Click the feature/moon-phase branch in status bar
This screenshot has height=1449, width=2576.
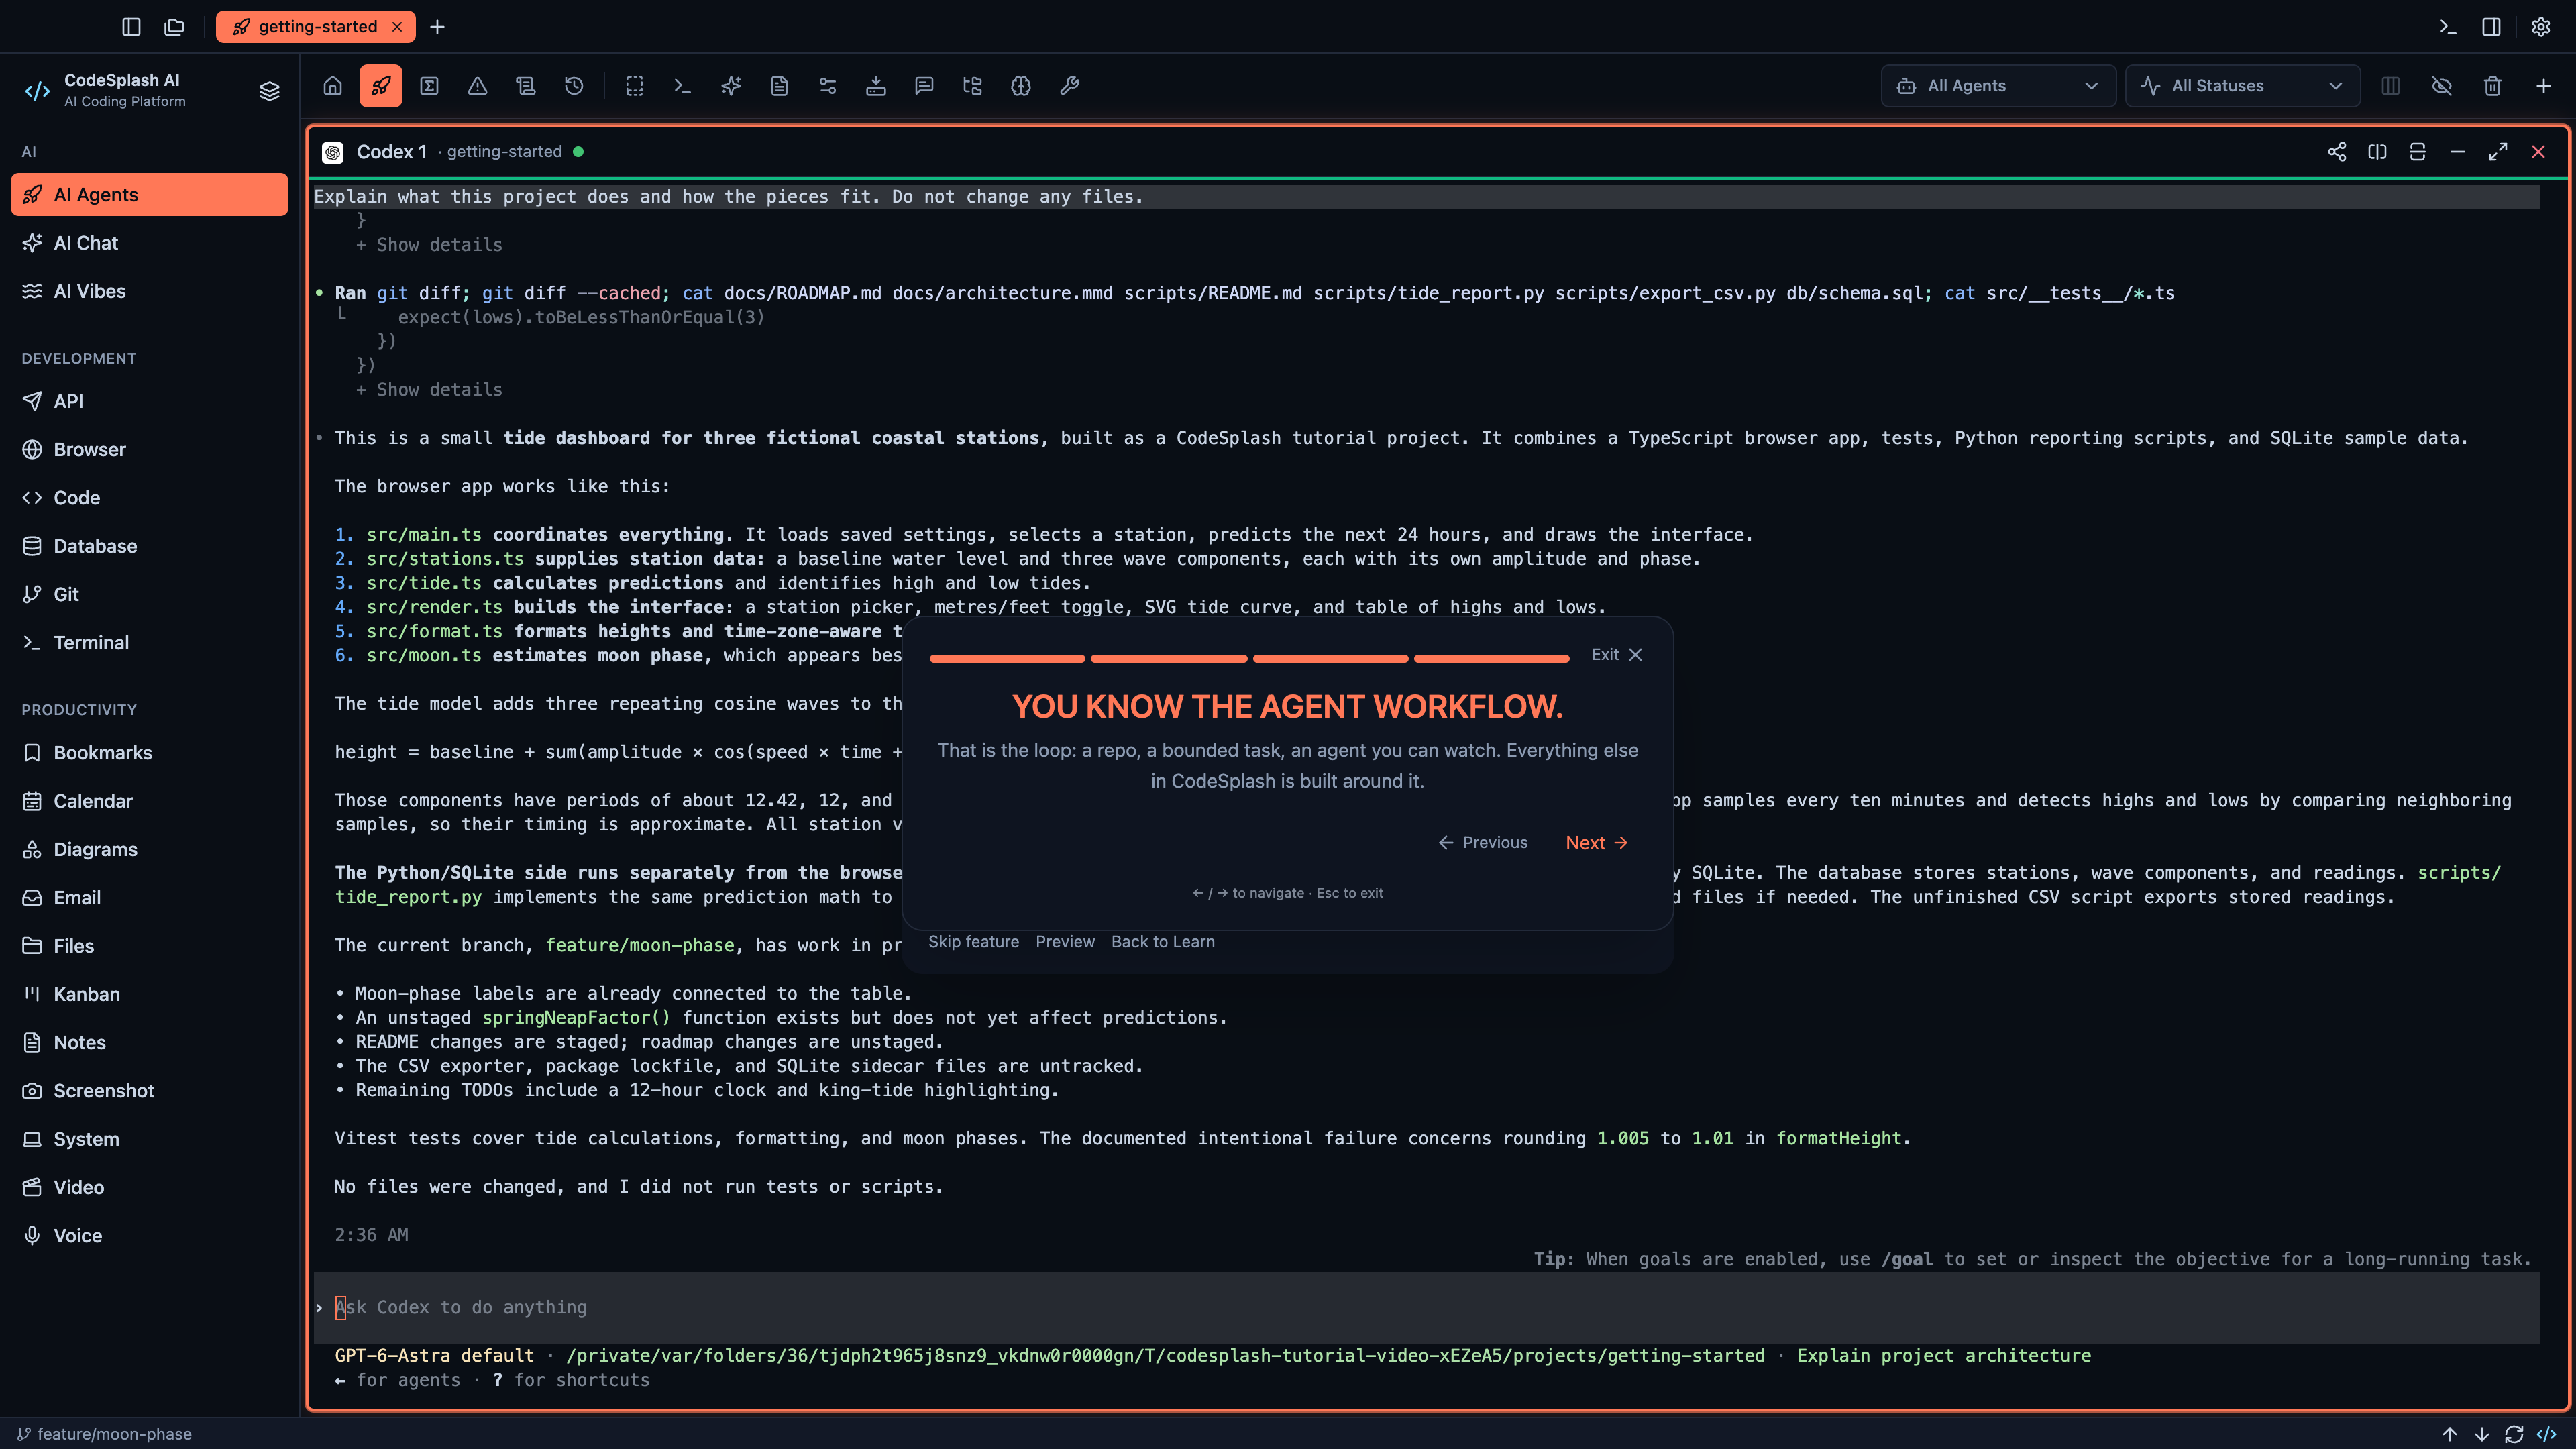tap(105, 1434)
